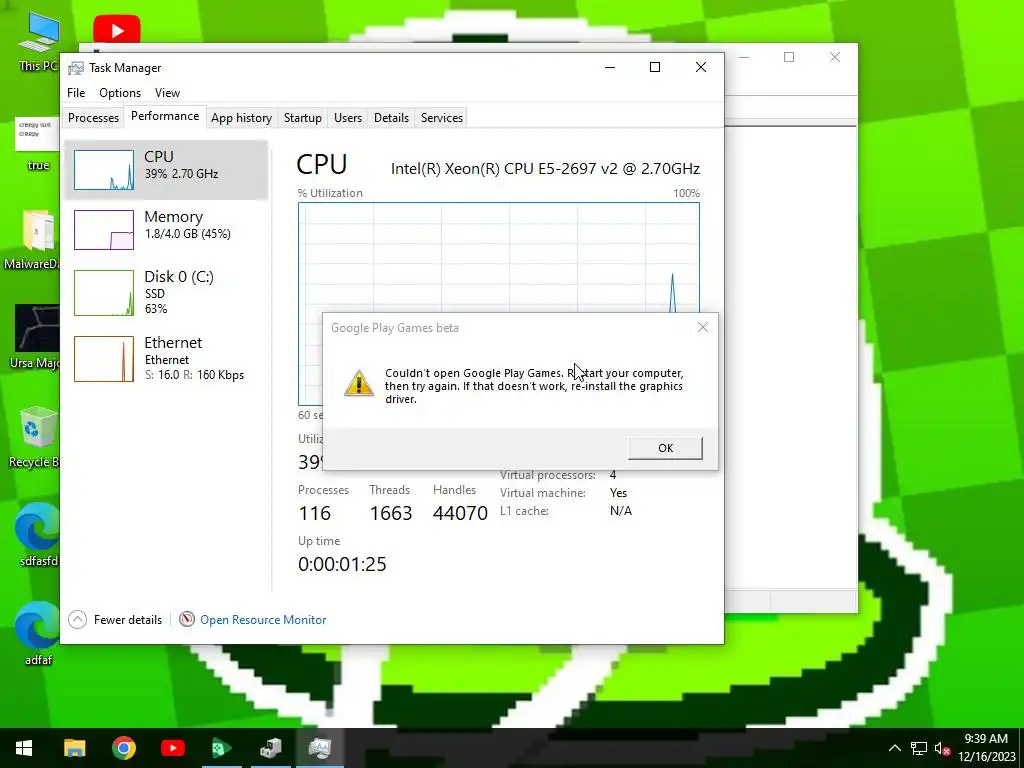Image resolution: width=1024 pixels, height=768 pixels.
Task: Click the muted volume tray icon
Action: (x=942, y=748)
